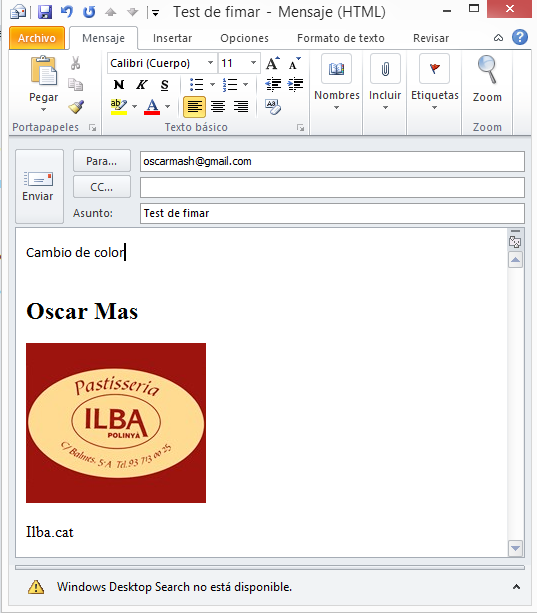537x613 pixels.
Task: Activate the Format Painter brush
Action: 76,106
